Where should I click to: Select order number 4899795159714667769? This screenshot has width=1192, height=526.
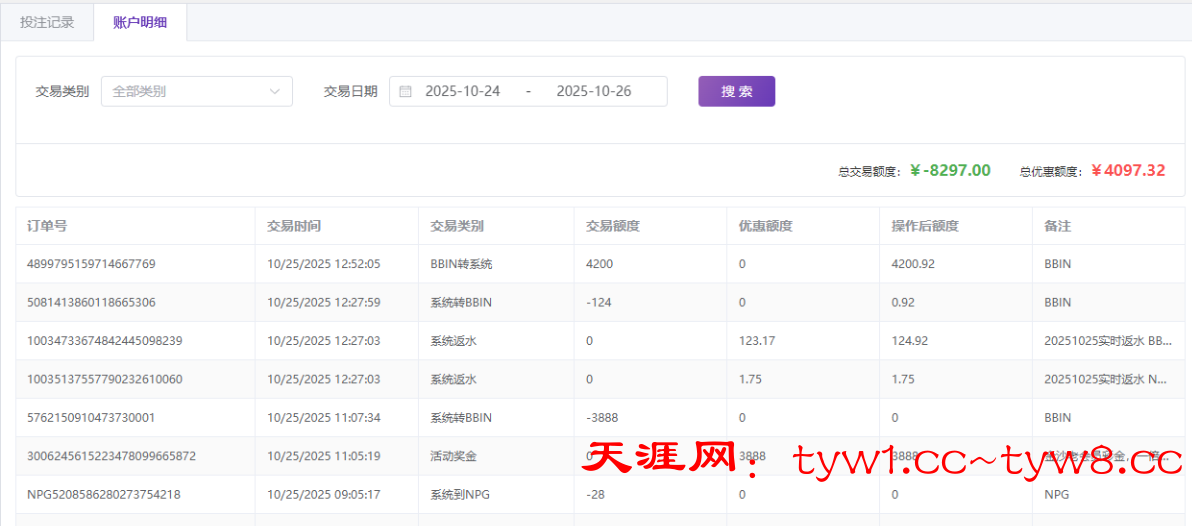[x=91, y=264]
